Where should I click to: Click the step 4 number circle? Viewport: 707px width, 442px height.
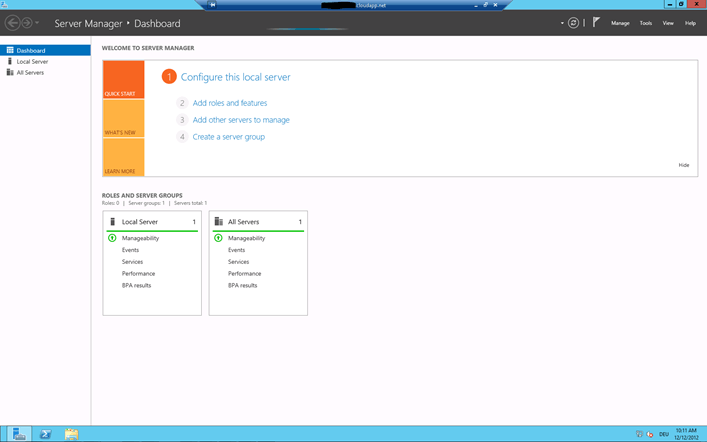coord(182,137)
